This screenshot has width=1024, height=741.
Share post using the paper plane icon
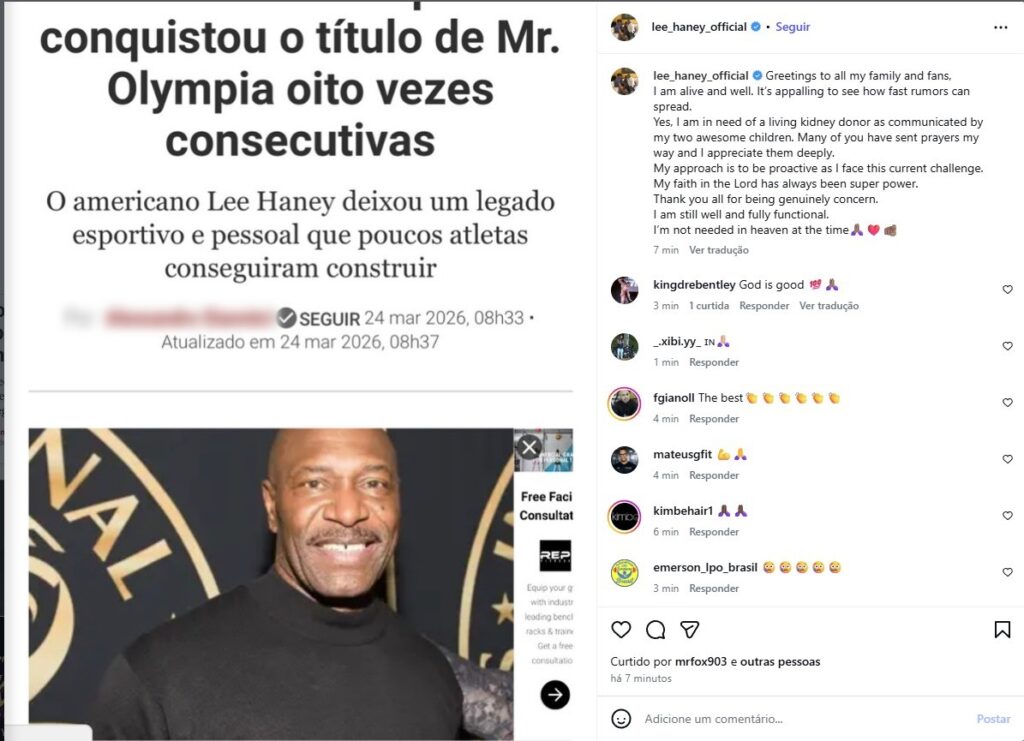[690, 629]
